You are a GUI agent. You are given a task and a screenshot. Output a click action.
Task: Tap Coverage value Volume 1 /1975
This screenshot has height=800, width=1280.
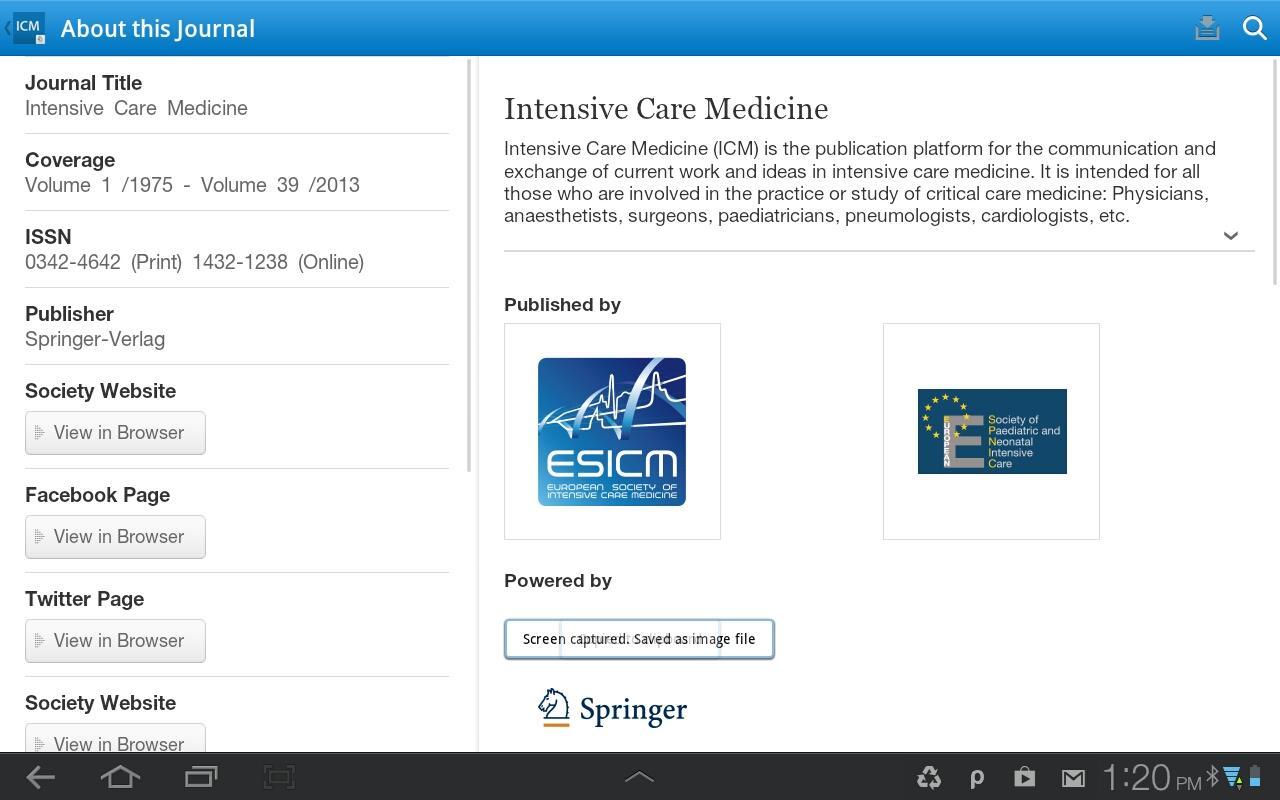click(x=99, y=185)
